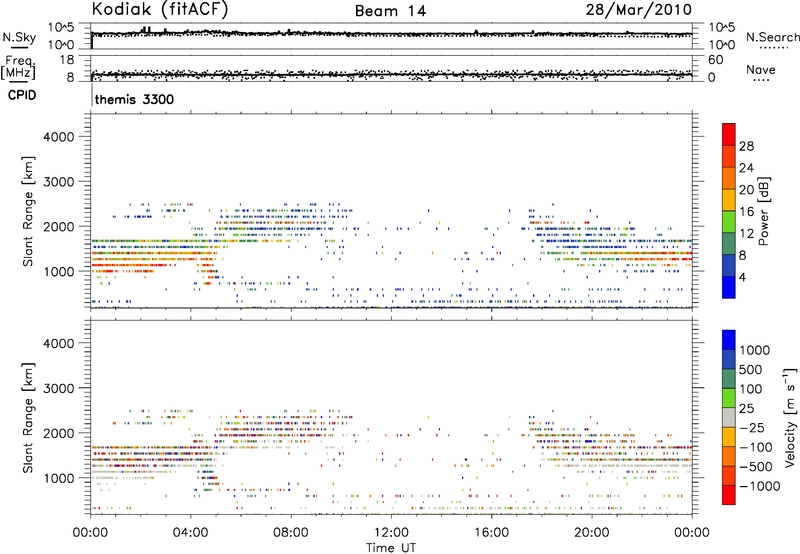Click the date '28/Mar/2010'
This screenshot has width=800, height=554.
coord(638,10)
